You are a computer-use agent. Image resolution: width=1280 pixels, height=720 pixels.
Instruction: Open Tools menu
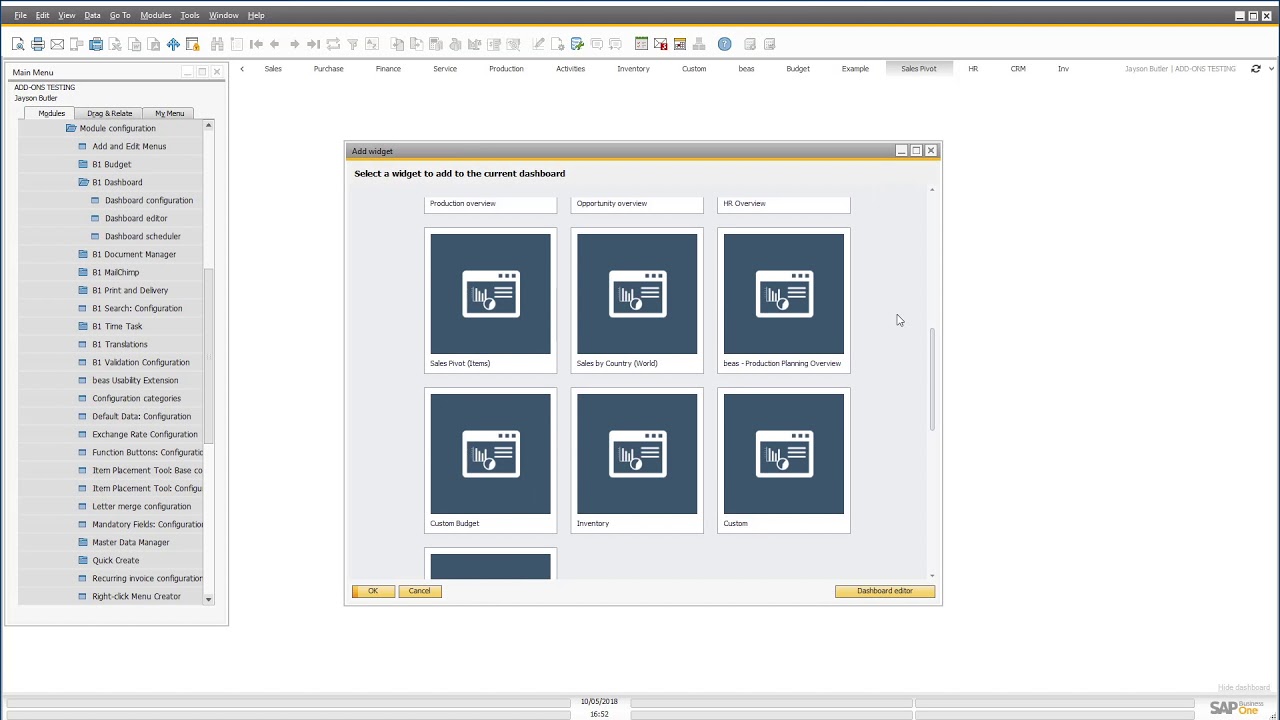tap(190, 15)
